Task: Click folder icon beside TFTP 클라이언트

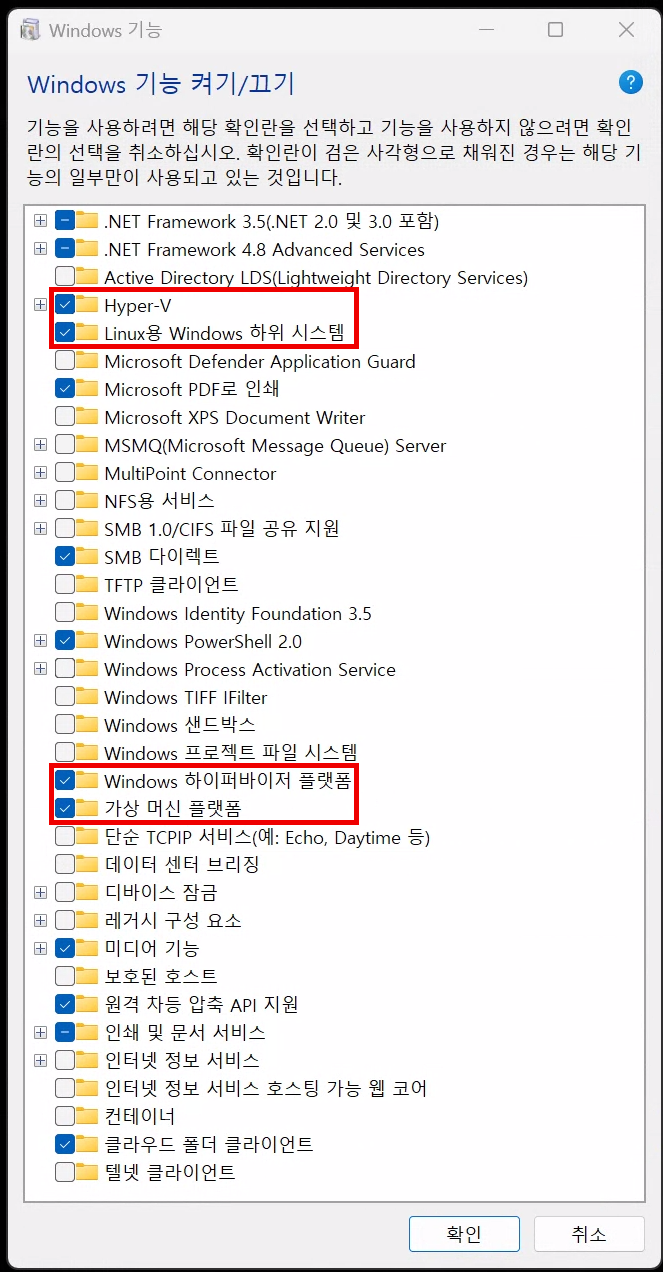Action: pyautogui.click(x=87, y=584)
